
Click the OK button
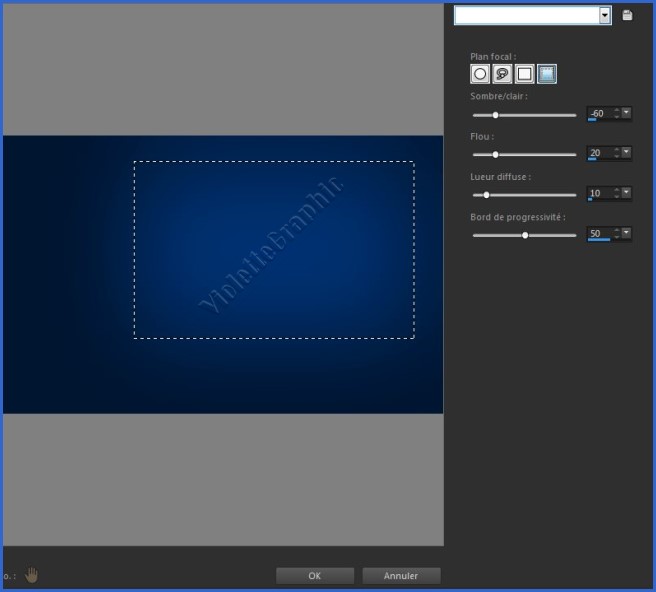pyautogui.click(x=314, y=575)
